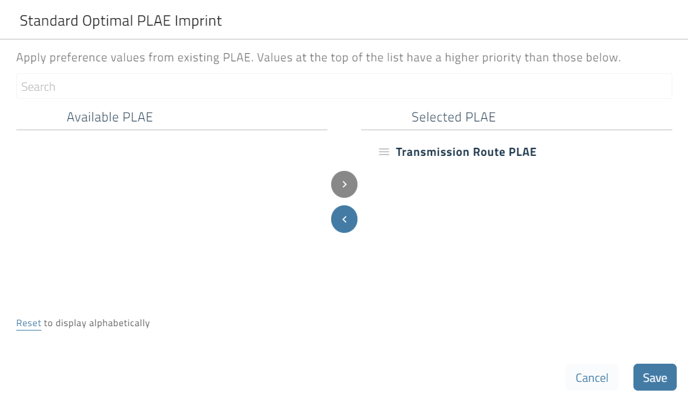Restore alphabetical order via Reset
Viewport: 688px width, 395px height.
[29, 323]
